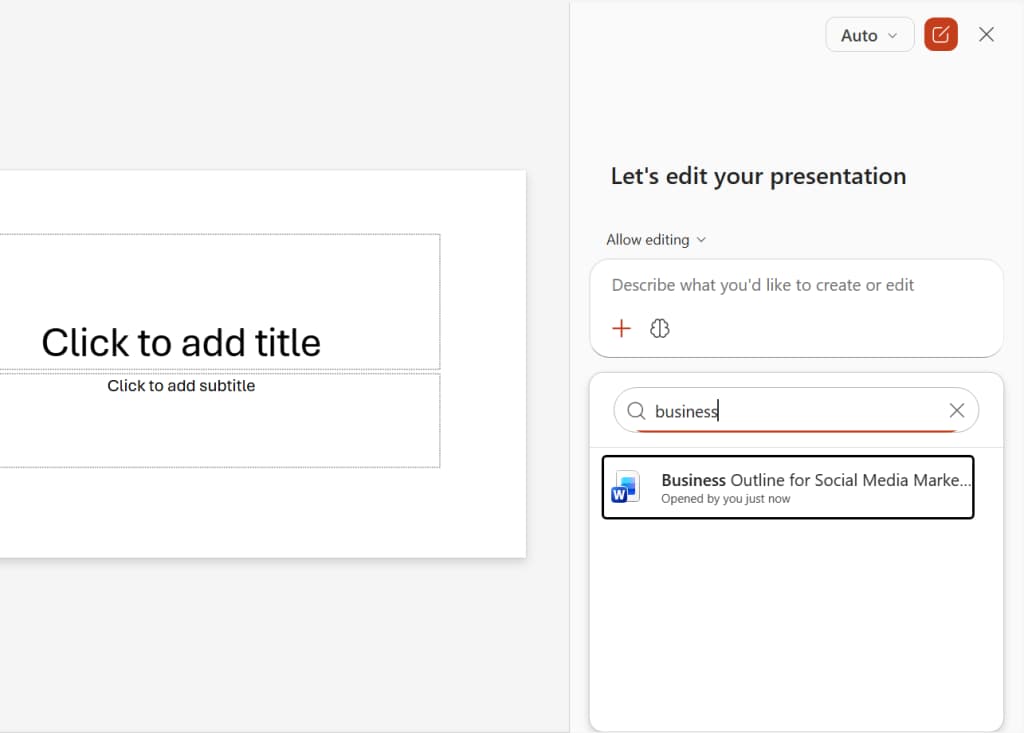Select the Business Outline for Social Media result

coord(788,487)
